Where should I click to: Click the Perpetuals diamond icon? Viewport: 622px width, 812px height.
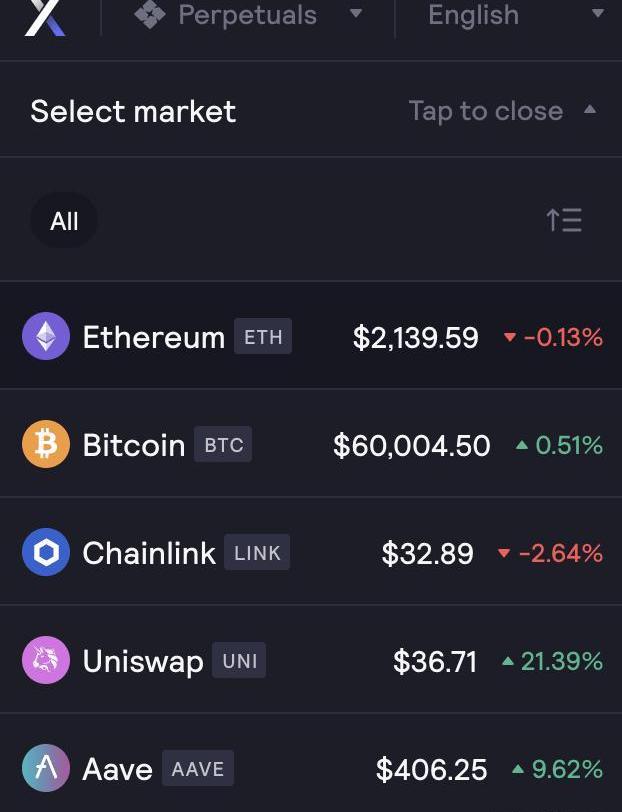point(150,15)
